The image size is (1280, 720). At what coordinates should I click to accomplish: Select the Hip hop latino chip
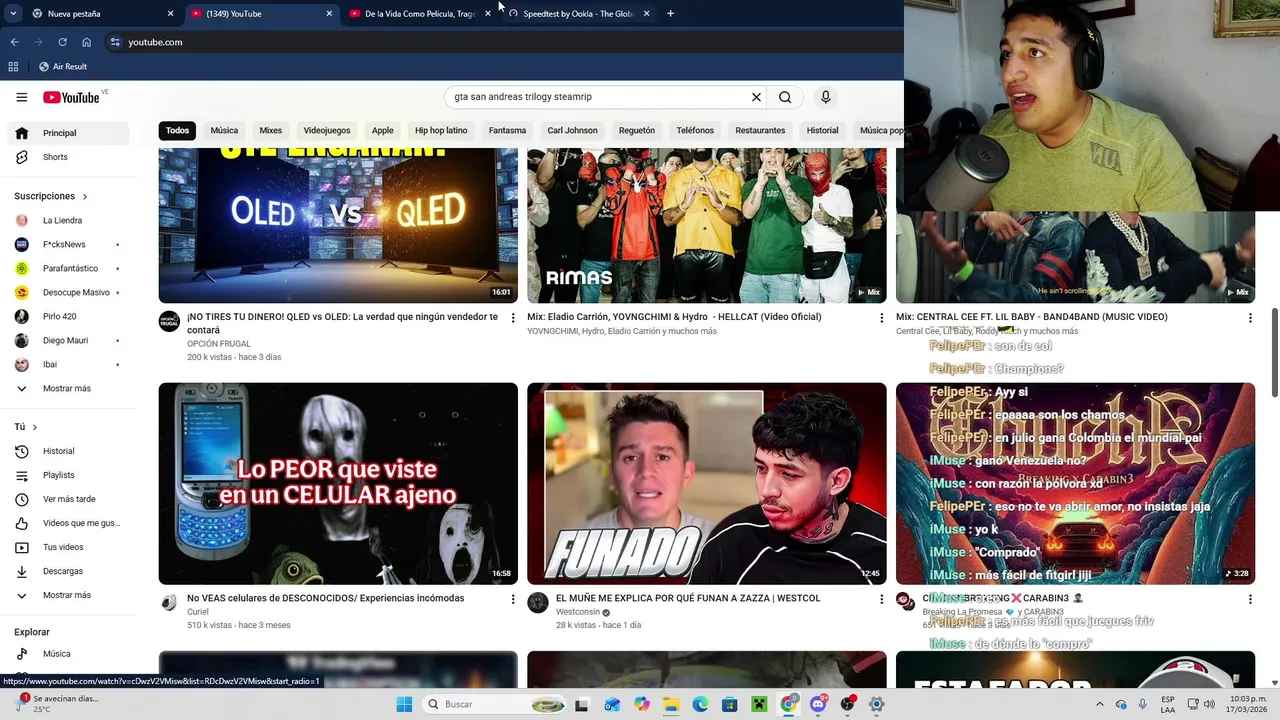tap(441, 130)
